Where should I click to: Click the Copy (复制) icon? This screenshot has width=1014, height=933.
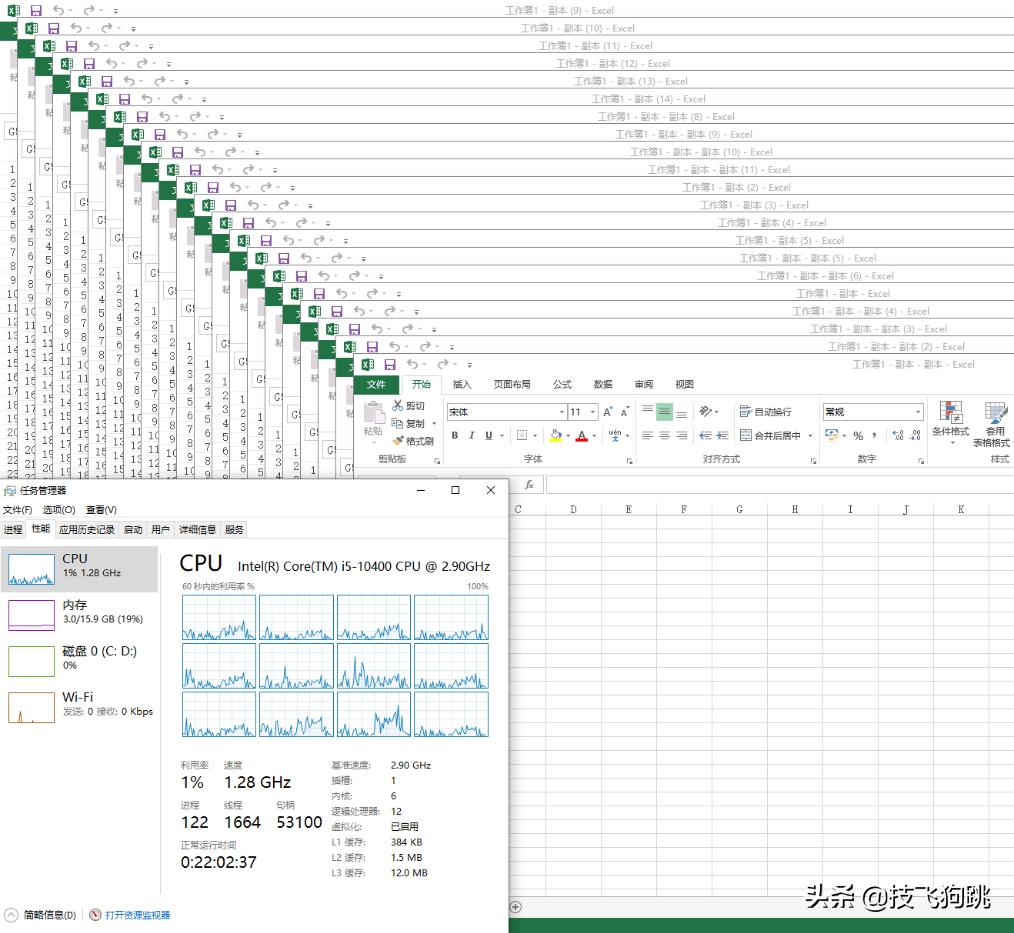tap(397, 423)
